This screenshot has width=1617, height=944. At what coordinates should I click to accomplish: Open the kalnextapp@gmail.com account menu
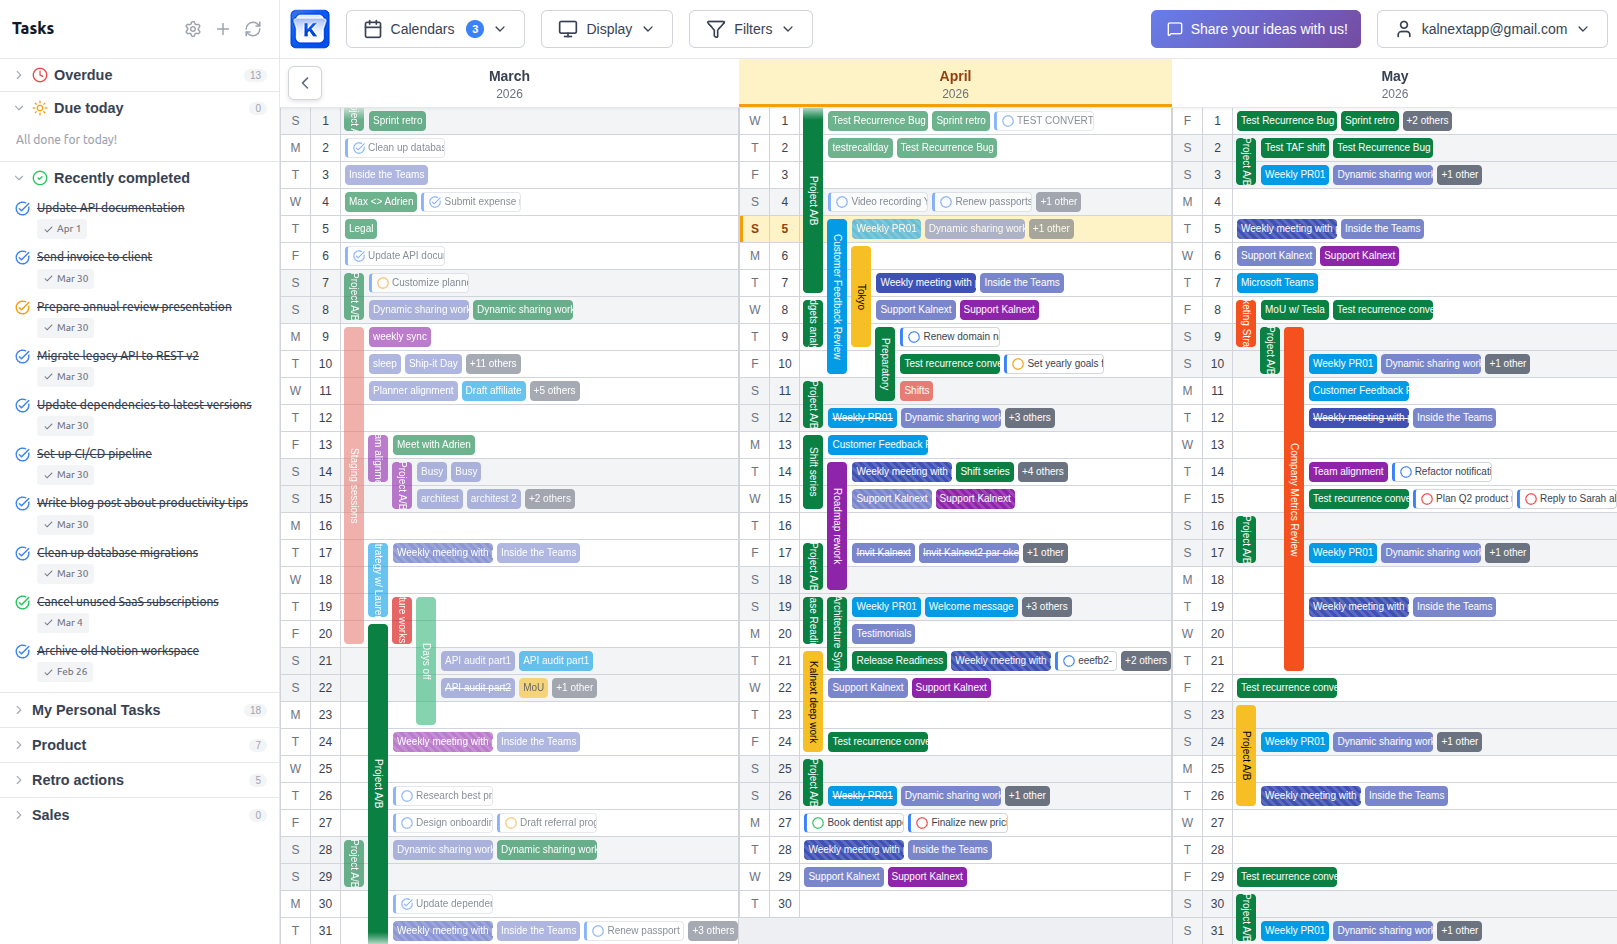pos(1491,29)
